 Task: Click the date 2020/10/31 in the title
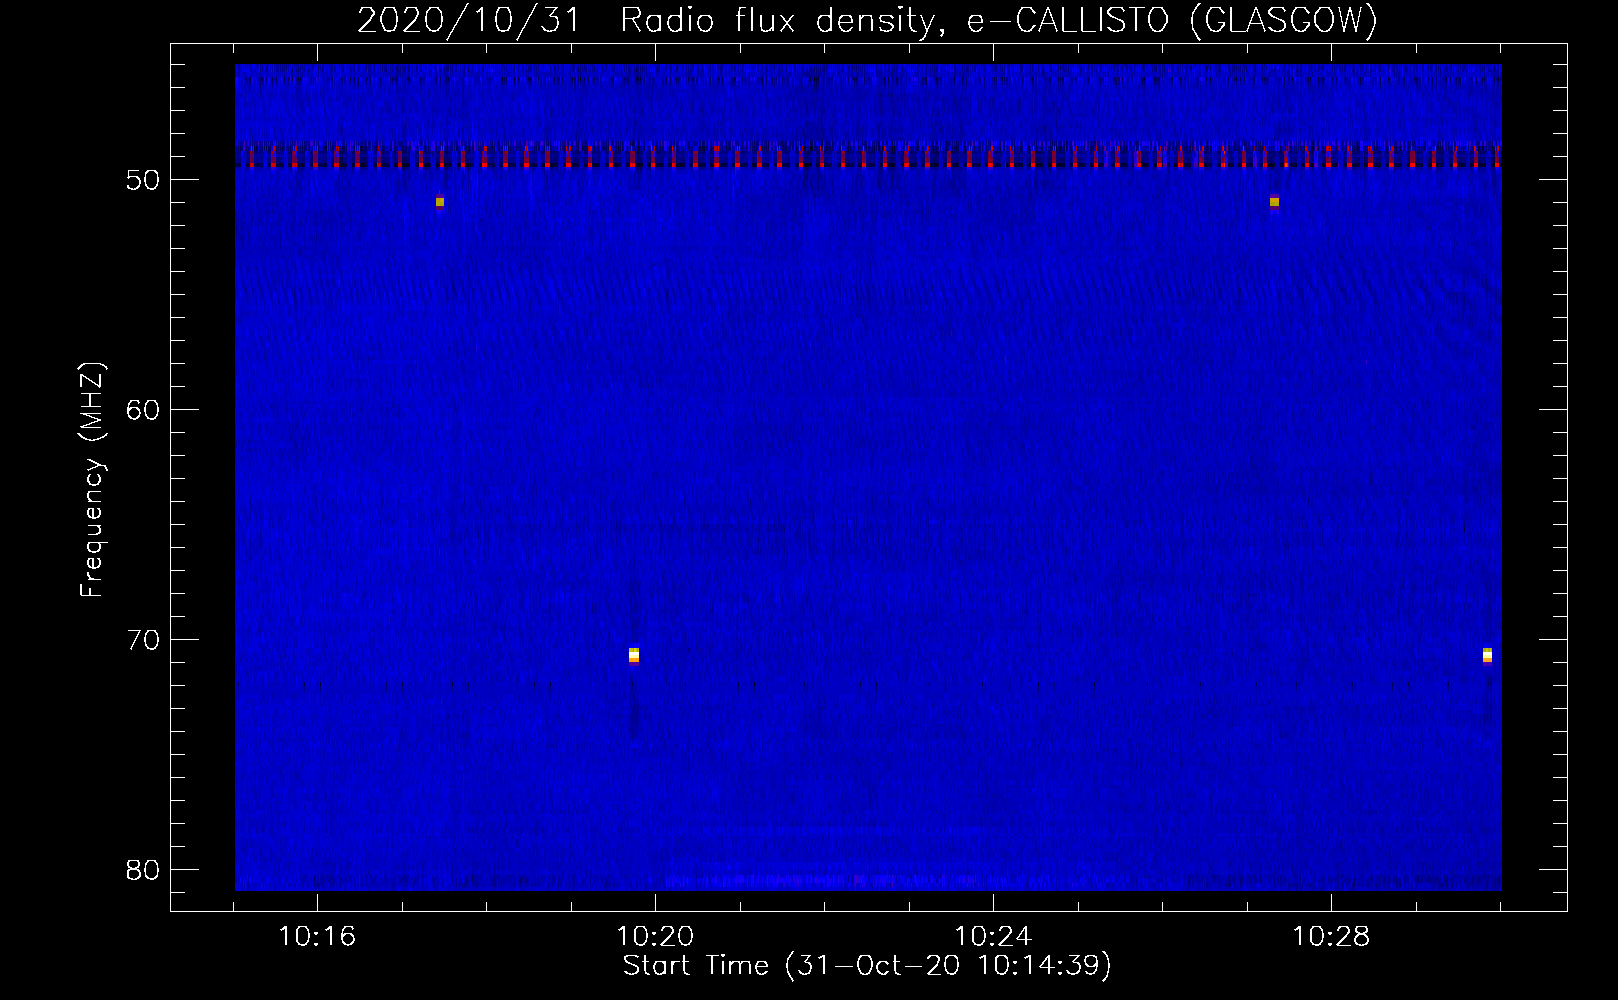468,20
